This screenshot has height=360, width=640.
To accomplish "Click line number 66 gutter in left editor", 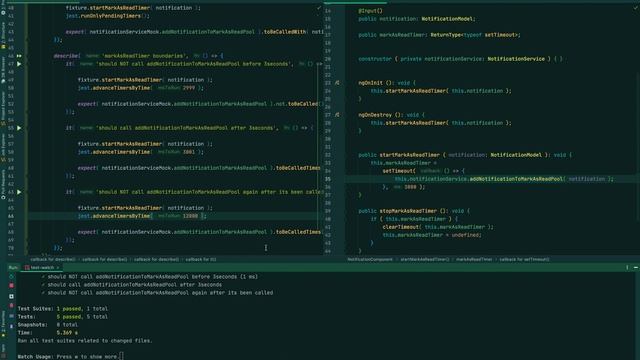I will tap(11, 216).
